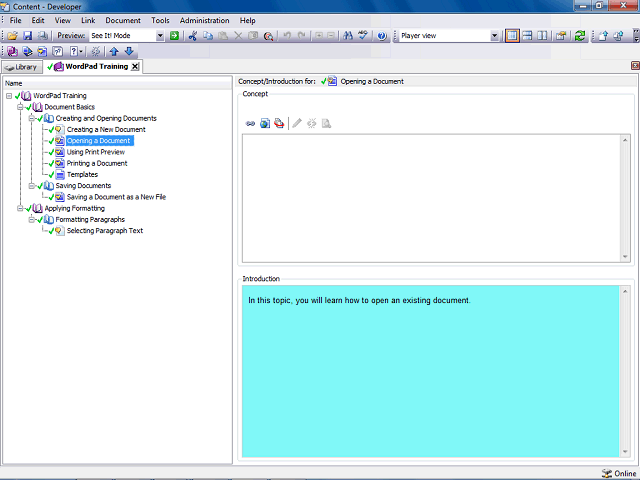Click the Concept pane scrollbar down arrow

click(625, 257)
